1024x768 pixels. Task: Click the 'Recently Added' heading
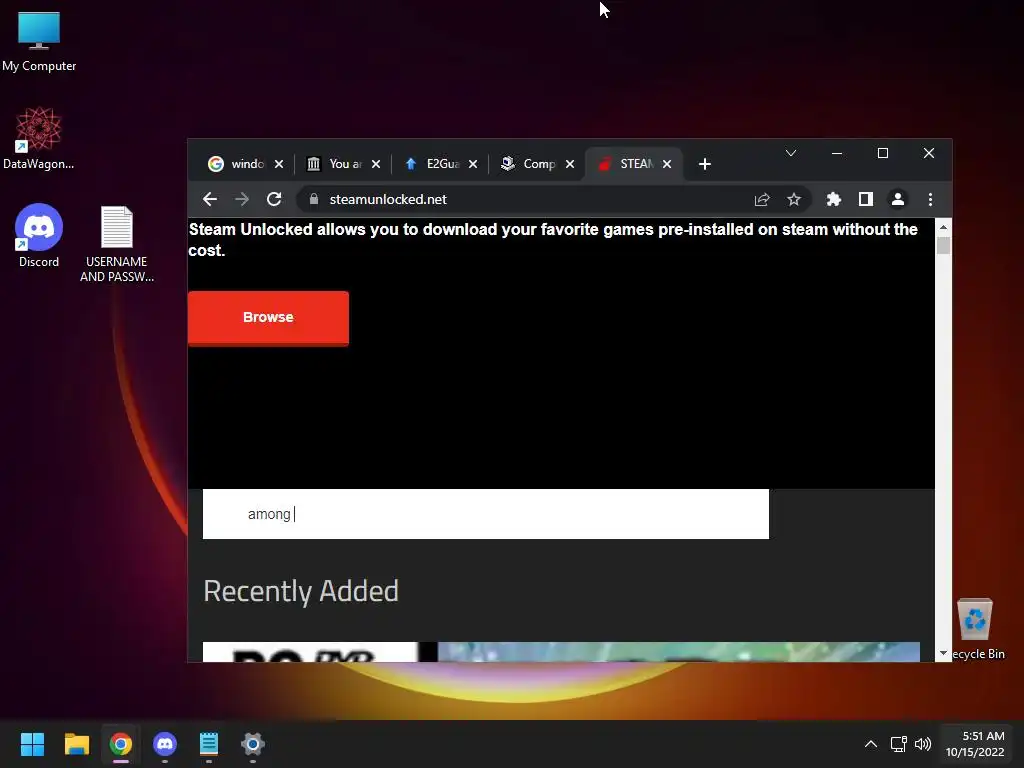tap(300, 591)
